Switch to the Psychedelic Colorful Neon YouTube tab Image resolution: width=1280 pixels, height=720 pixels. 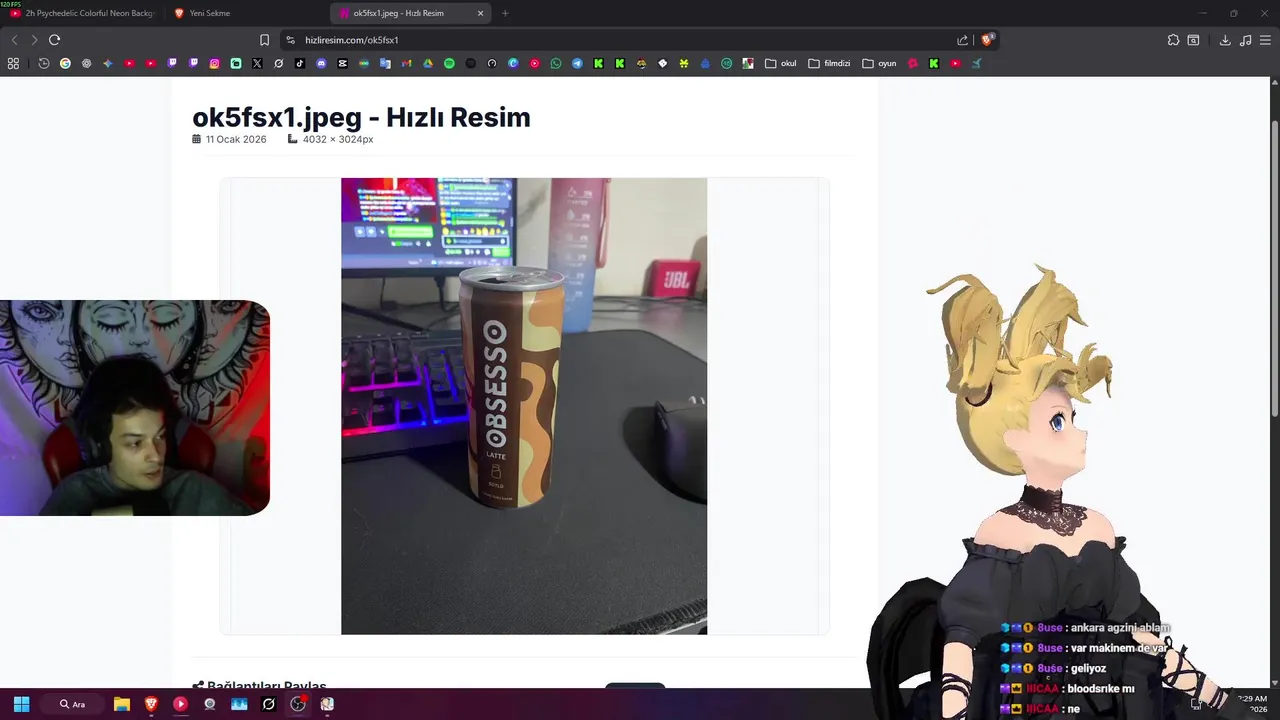pos(82,13)
